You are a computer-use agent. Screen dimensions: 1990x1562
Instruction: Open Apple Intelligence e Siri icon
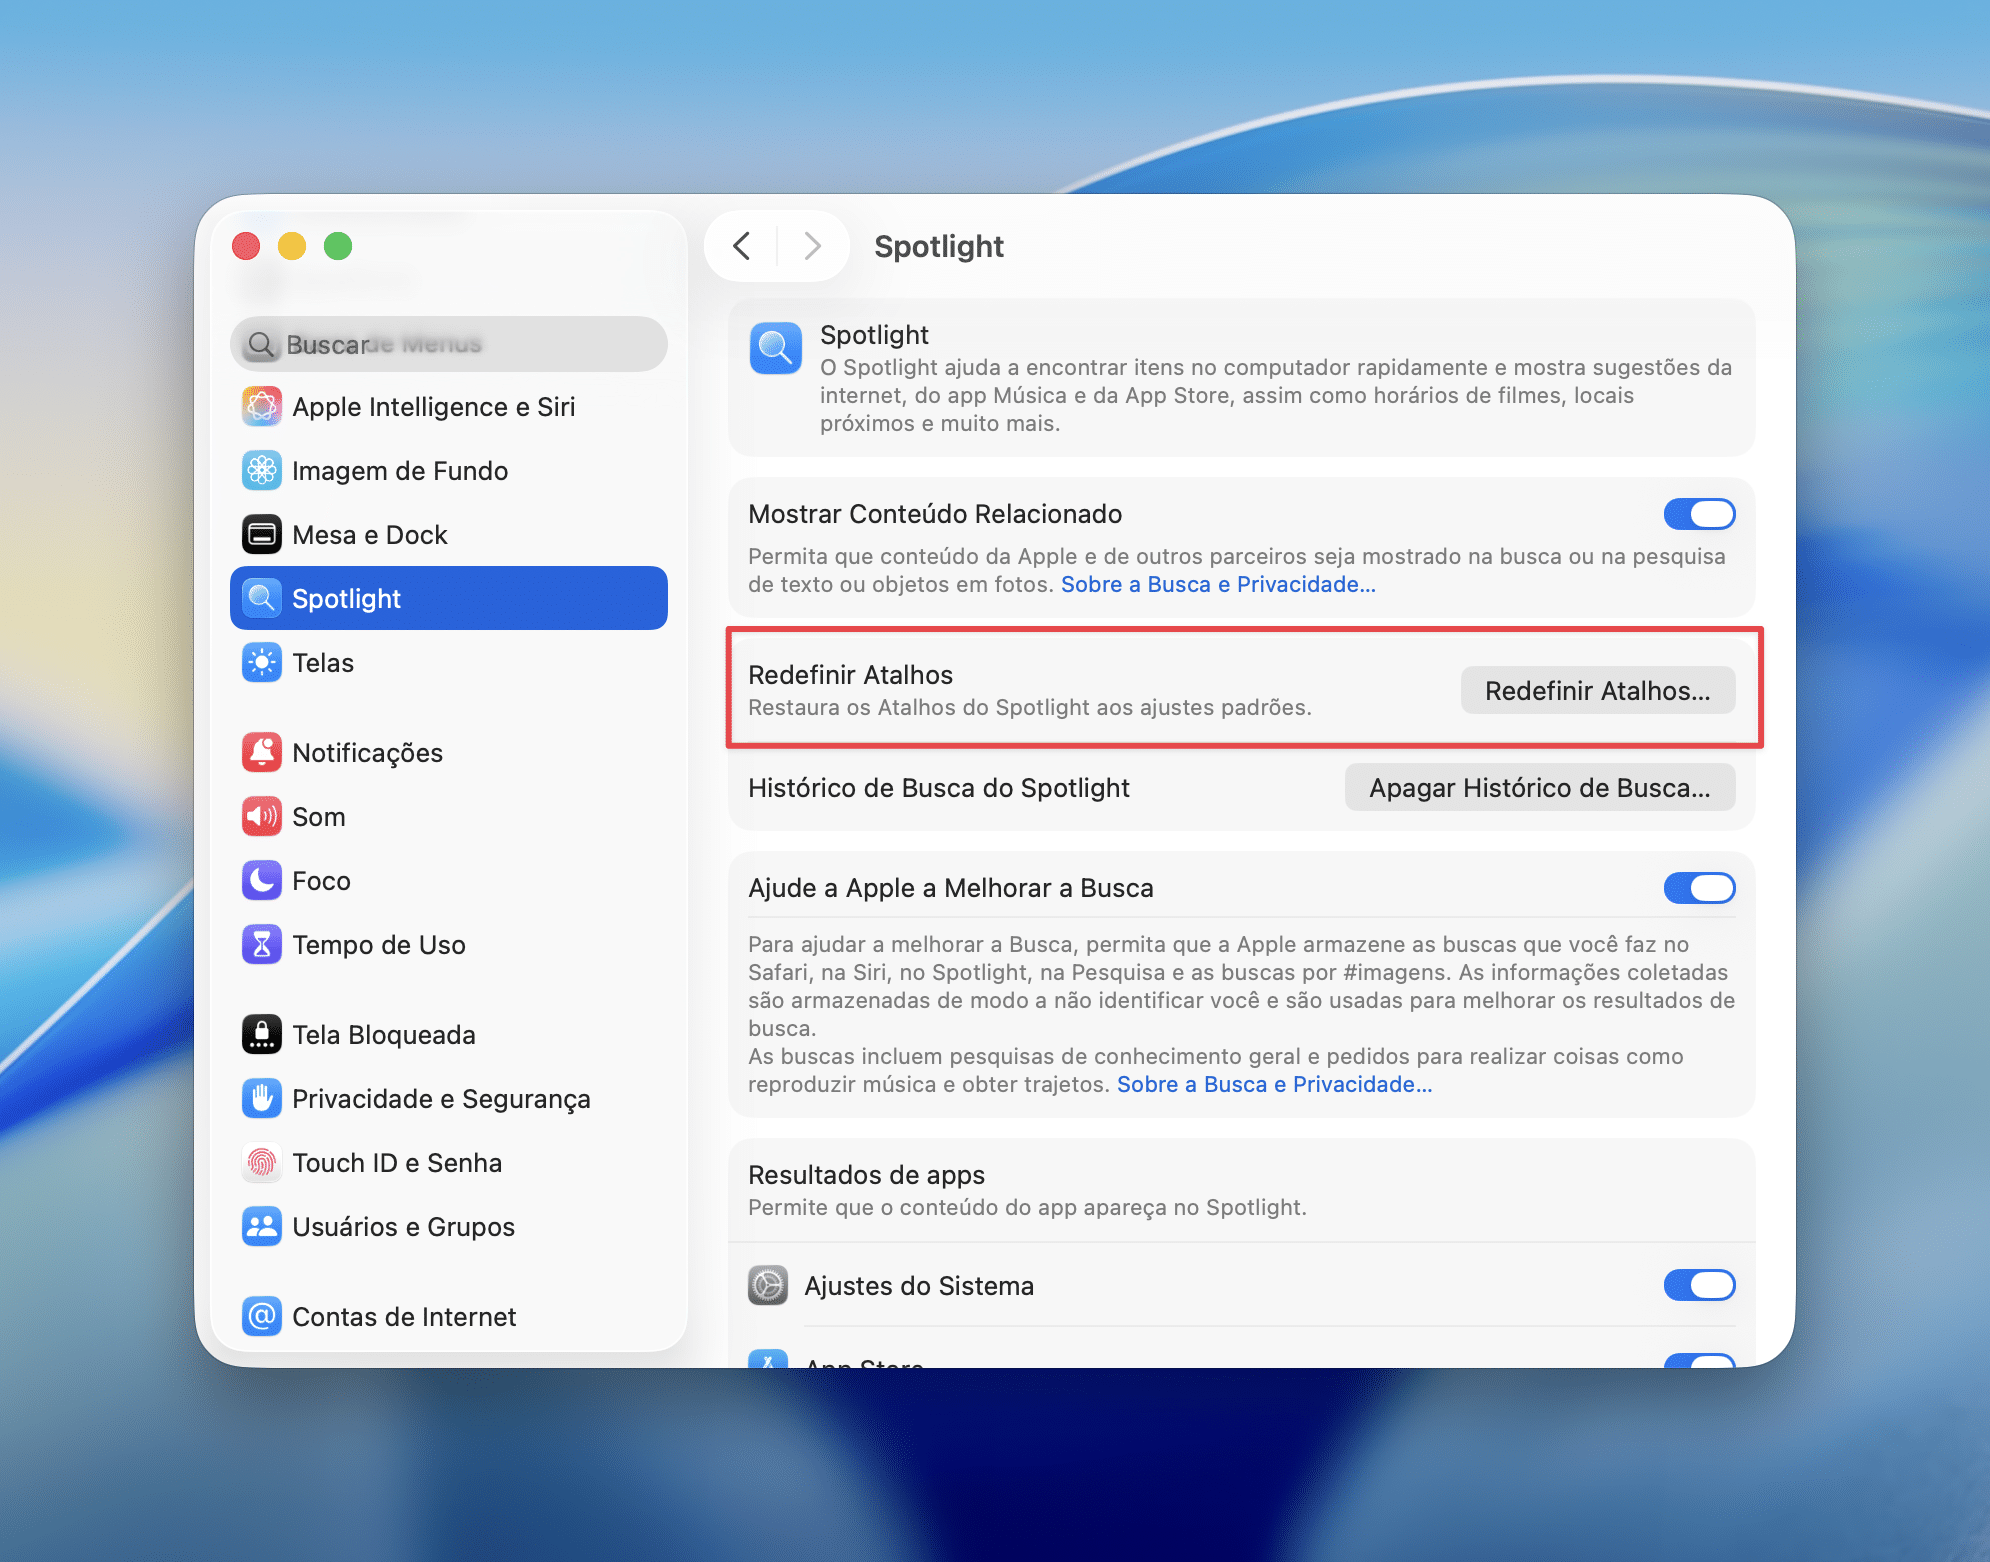(261, 407)
